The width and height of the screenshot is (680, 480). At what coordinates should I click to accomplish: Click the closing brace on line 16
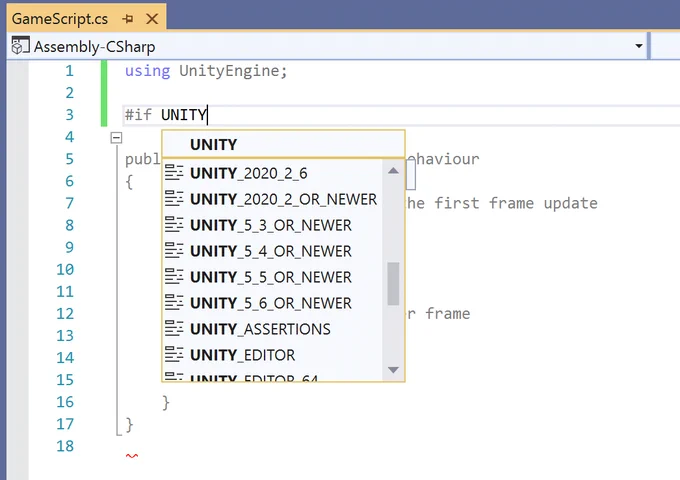click(166, 402)
